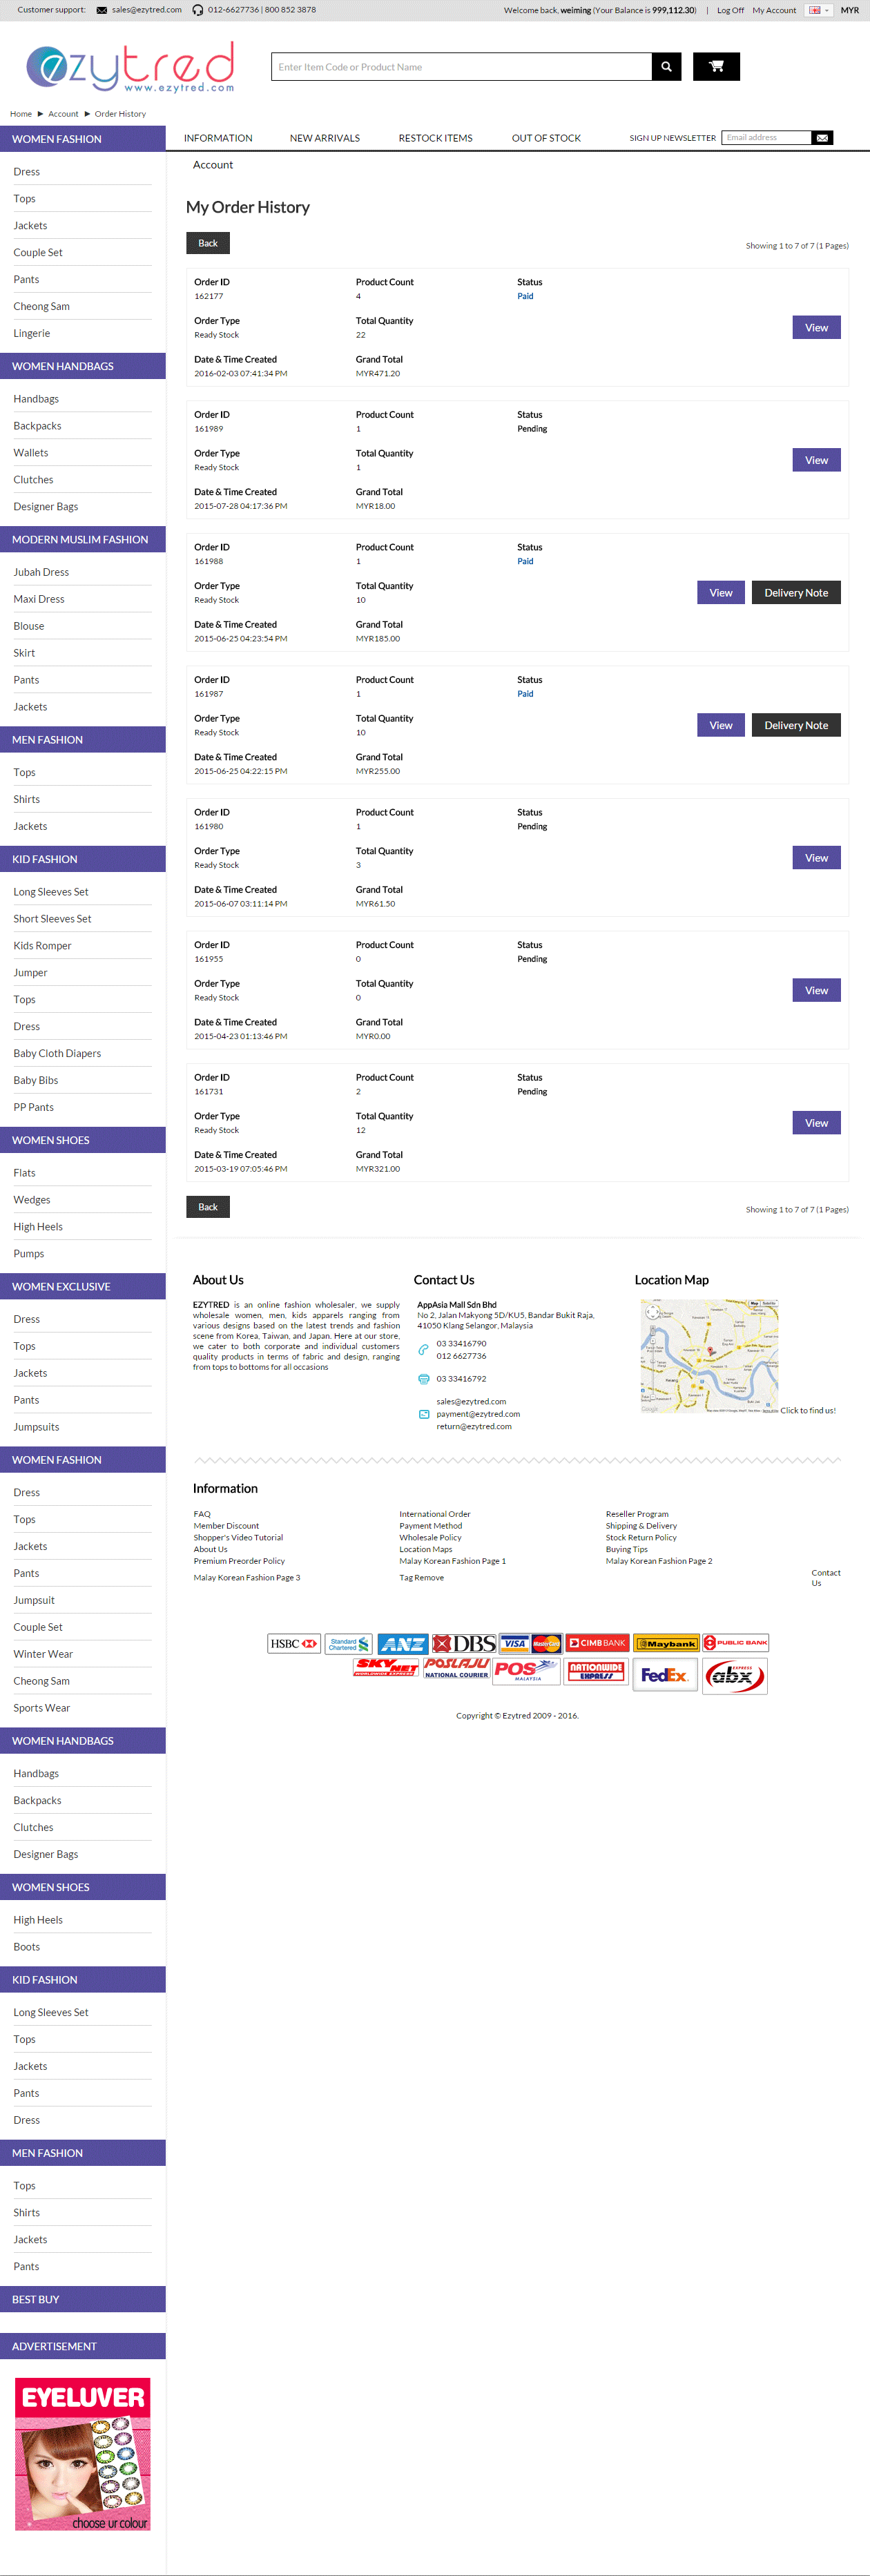Click the headset phone support icon
The width and height of the screenshot is (870, 2576).
click(x=198, y=10)
